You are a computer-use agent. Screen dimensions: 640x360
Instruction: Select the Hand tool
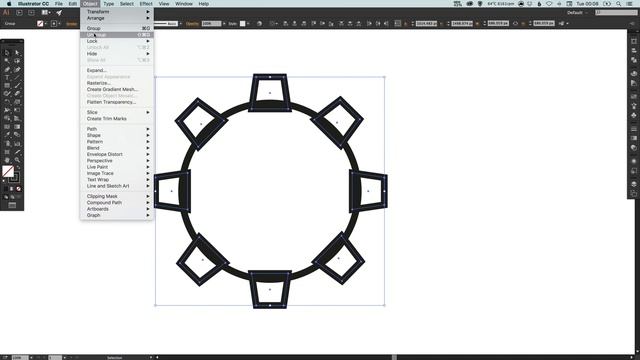[x=7, y=160]
